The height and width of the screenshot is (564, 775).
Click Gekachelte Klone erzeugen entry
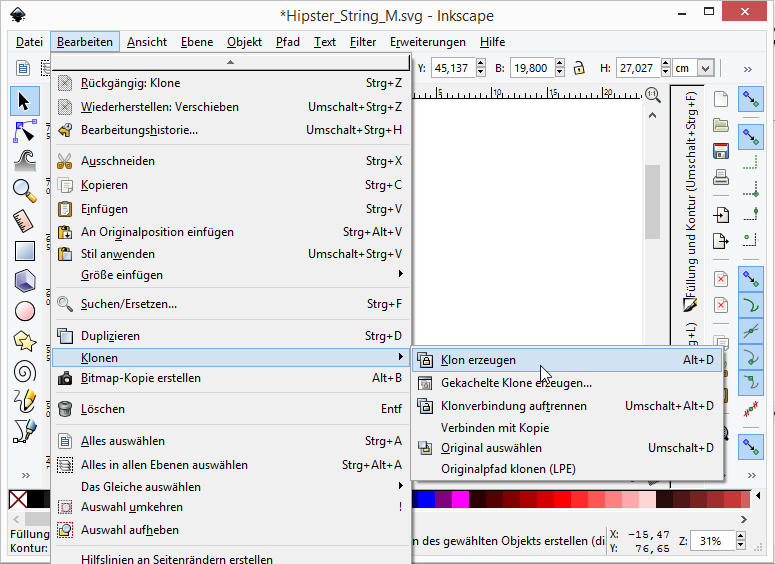tap(516, 383)
